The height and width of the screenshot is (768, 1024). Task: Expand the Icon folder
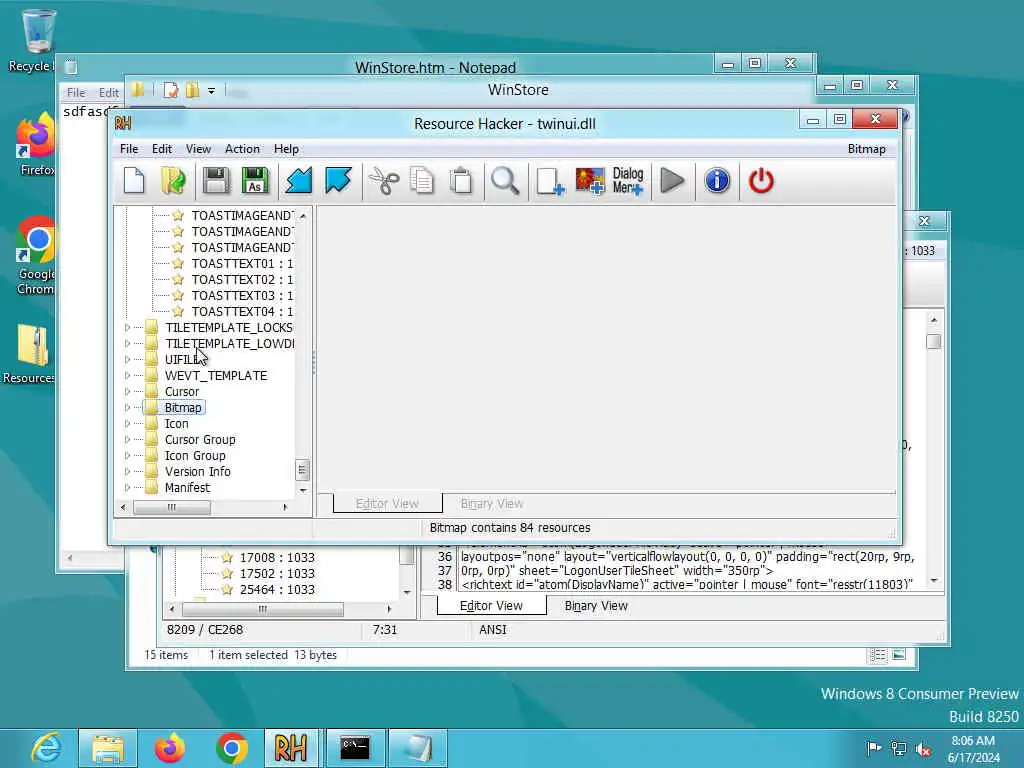(127, 423)
